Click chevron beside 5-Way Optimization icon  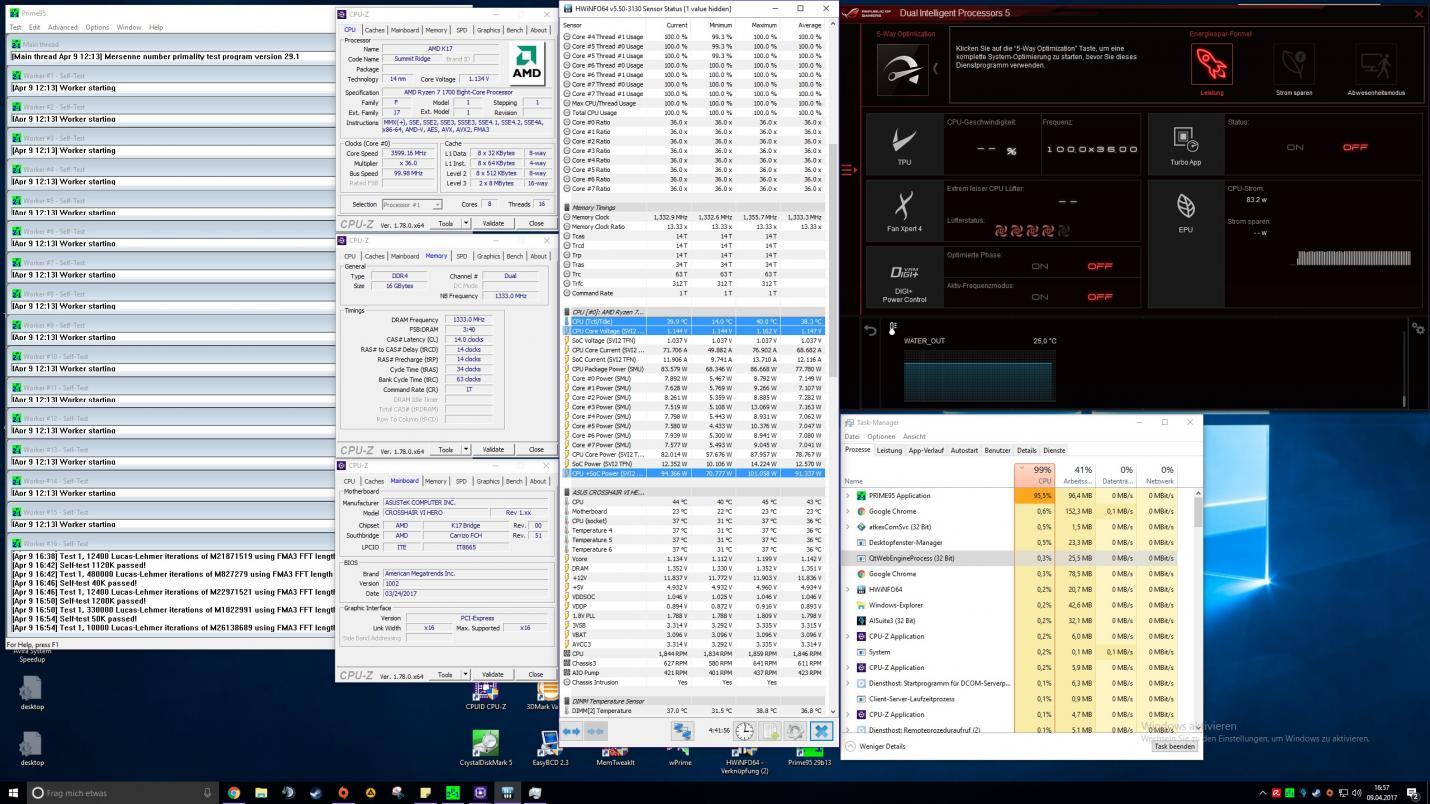[935, 69]
